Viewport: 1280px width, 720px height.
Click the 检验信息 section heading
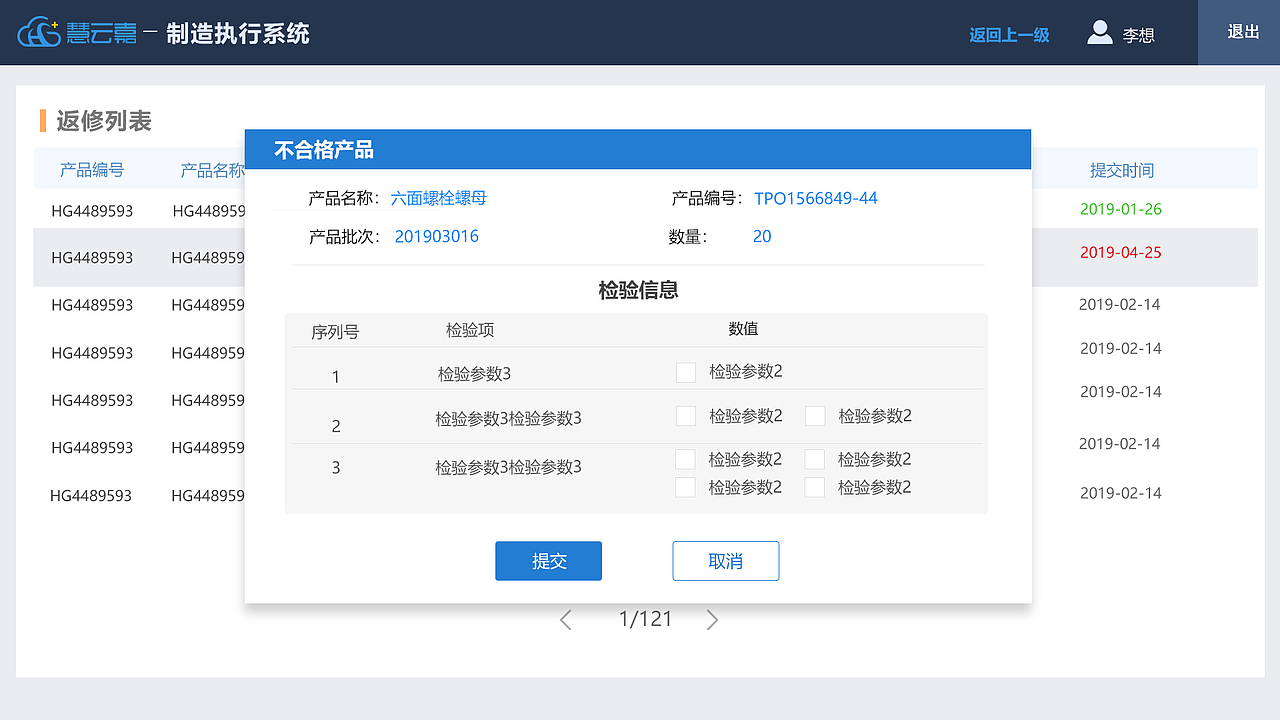638,290
